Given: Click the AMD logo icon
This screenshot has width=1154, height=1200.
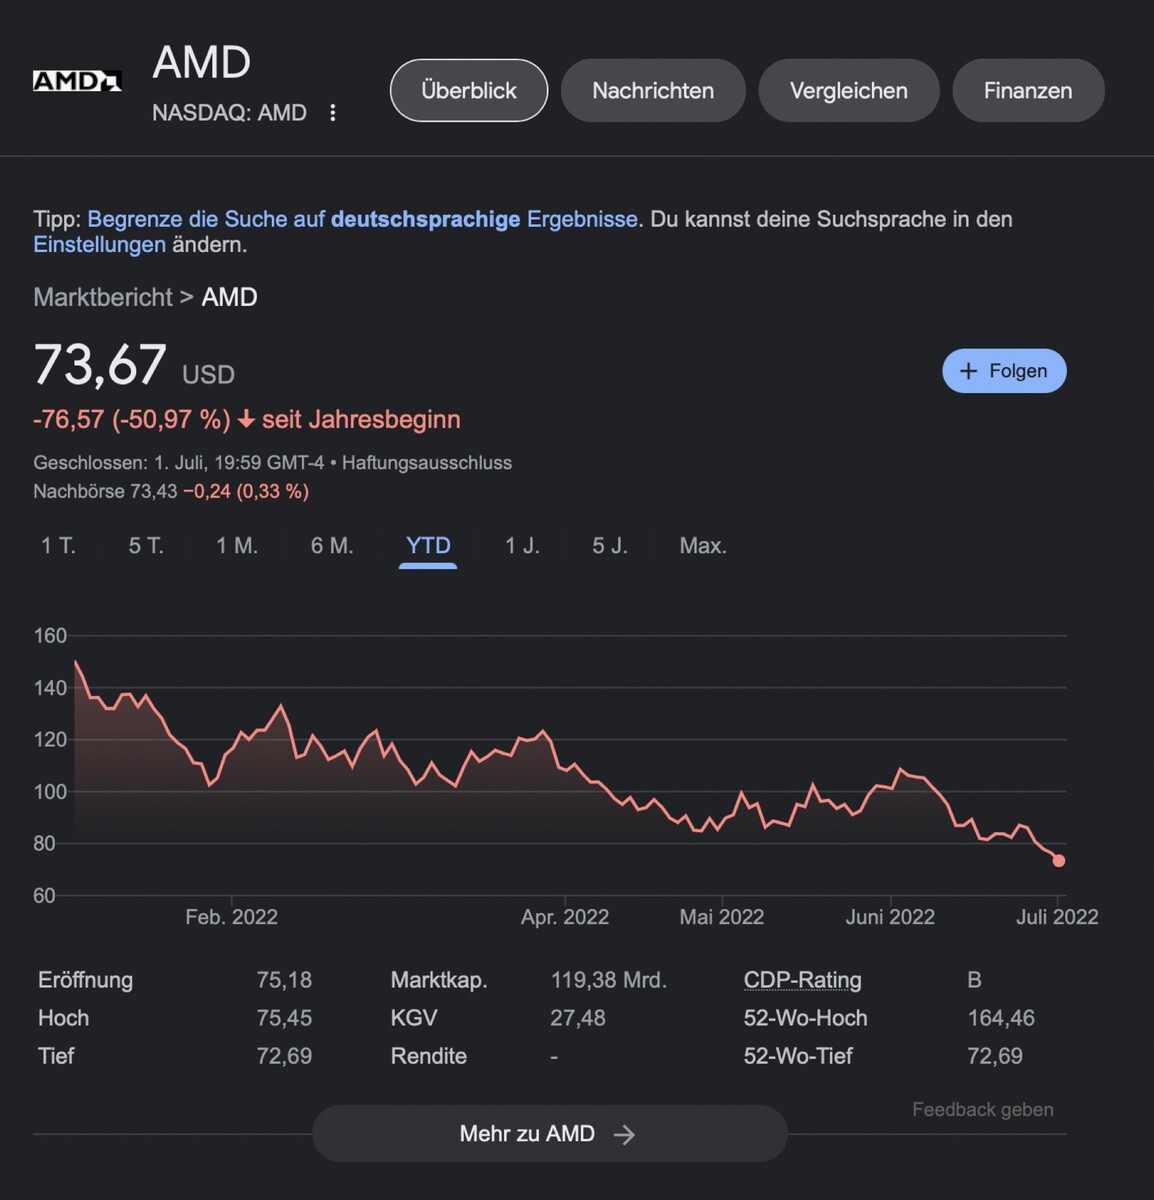Looking at the screenshot, I should (x=77, y=82).
